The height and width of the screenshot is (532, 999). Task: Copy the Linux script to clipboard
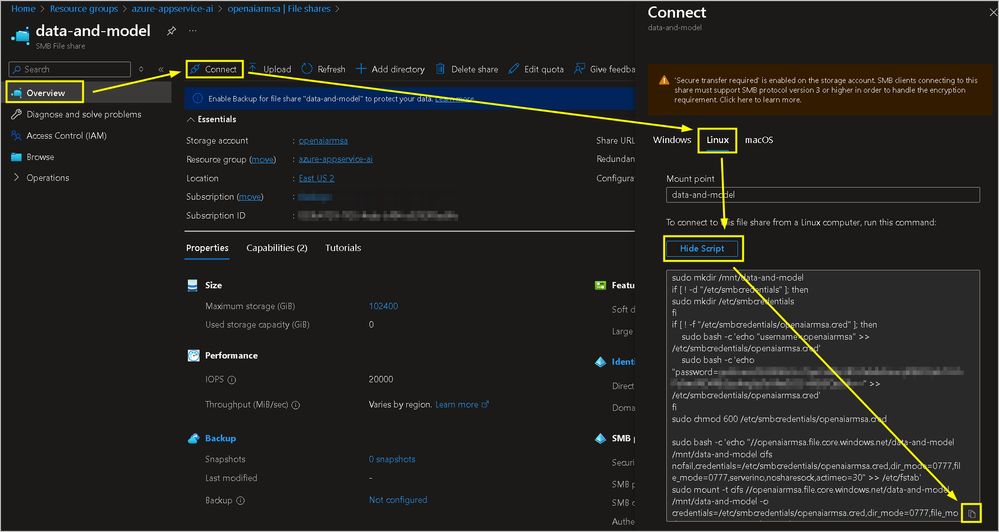971,514
